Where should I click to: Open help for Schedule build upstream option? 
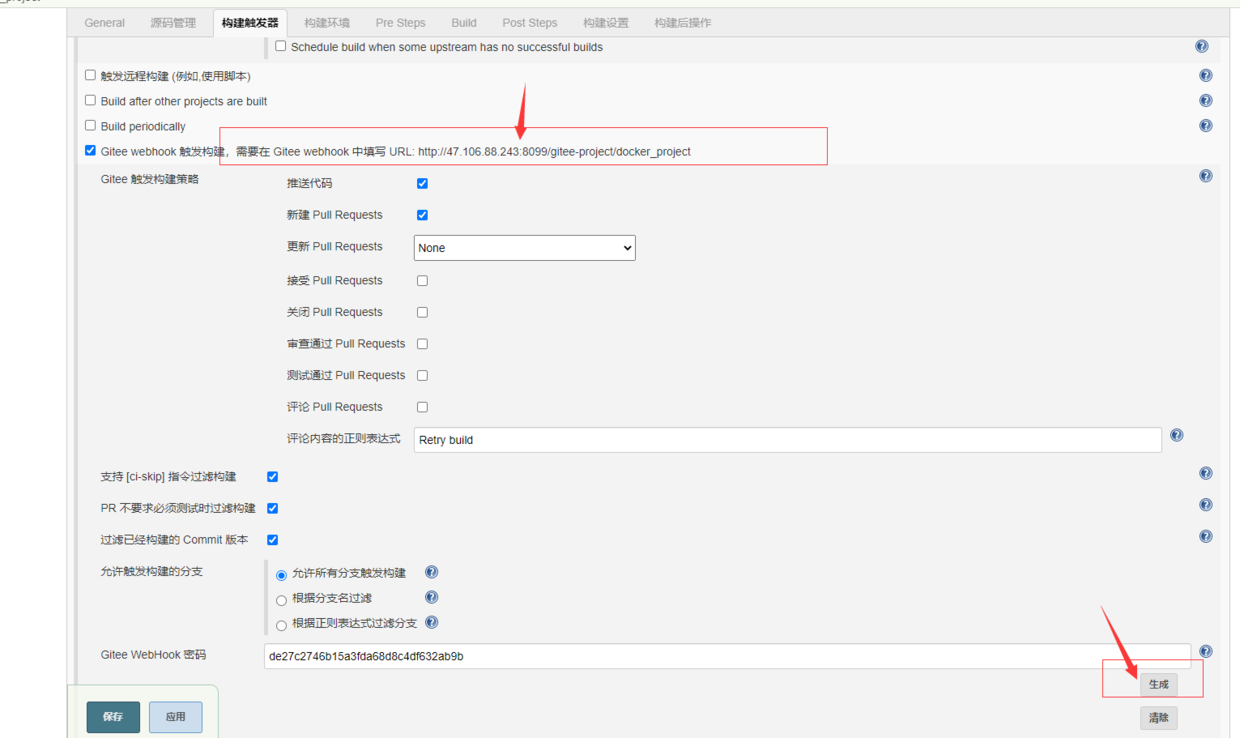coord(1202,47)
